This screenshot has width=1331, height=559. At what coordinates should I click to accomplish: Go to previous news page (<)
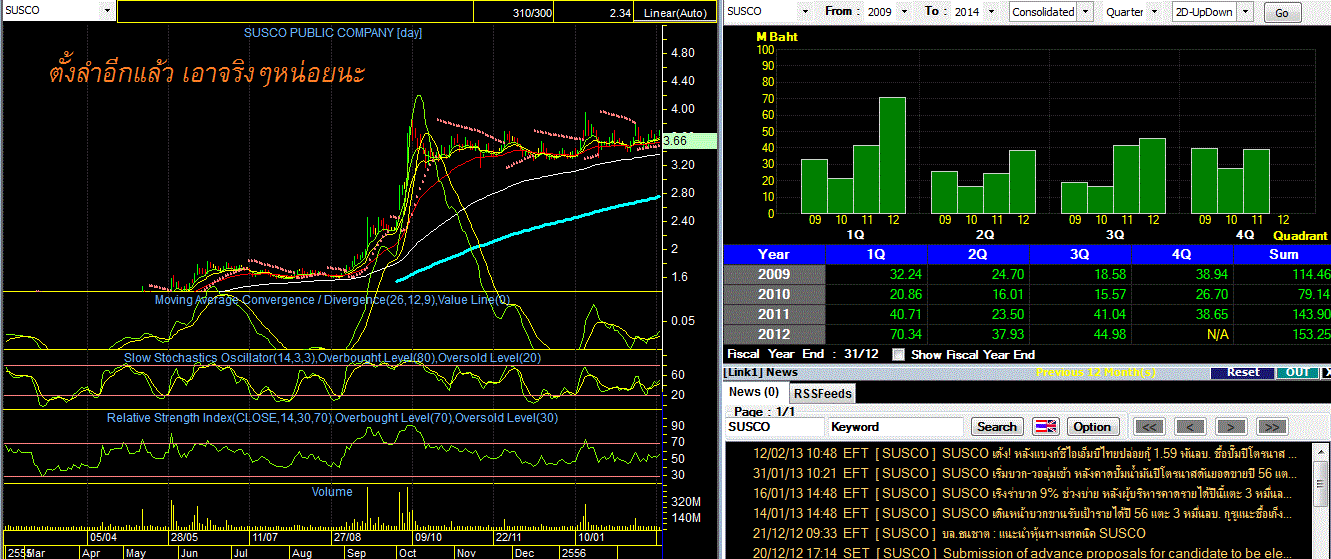1190,426
